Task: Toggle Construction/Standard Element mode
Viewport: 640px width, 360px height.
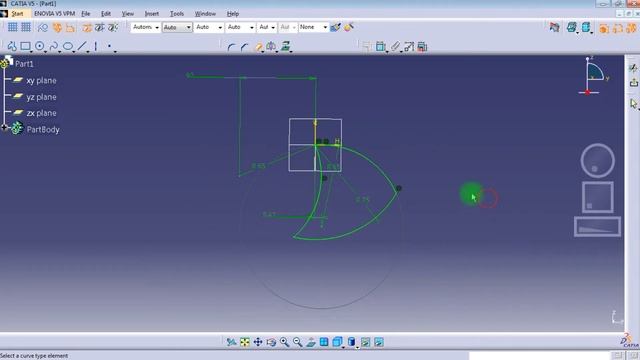Action: click(x=42, y=27)
